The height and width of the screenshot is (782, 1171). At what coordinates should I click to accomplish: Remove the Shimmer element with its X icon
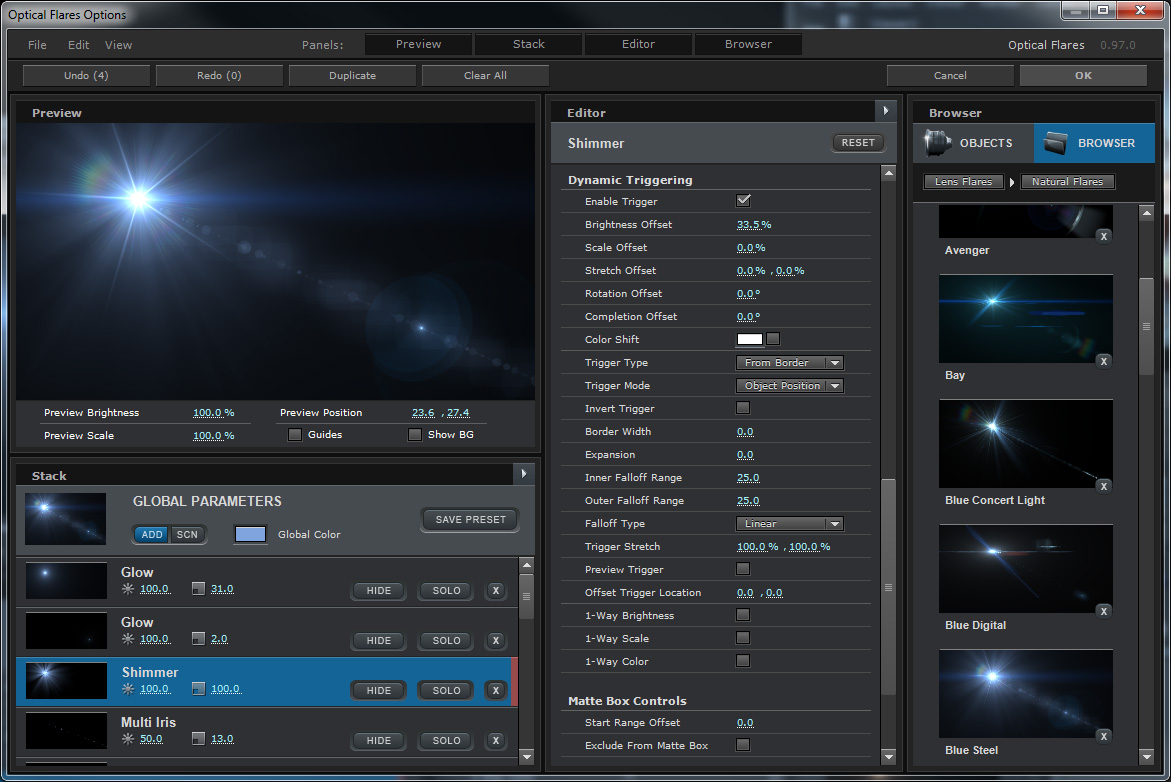coord(495,690)
